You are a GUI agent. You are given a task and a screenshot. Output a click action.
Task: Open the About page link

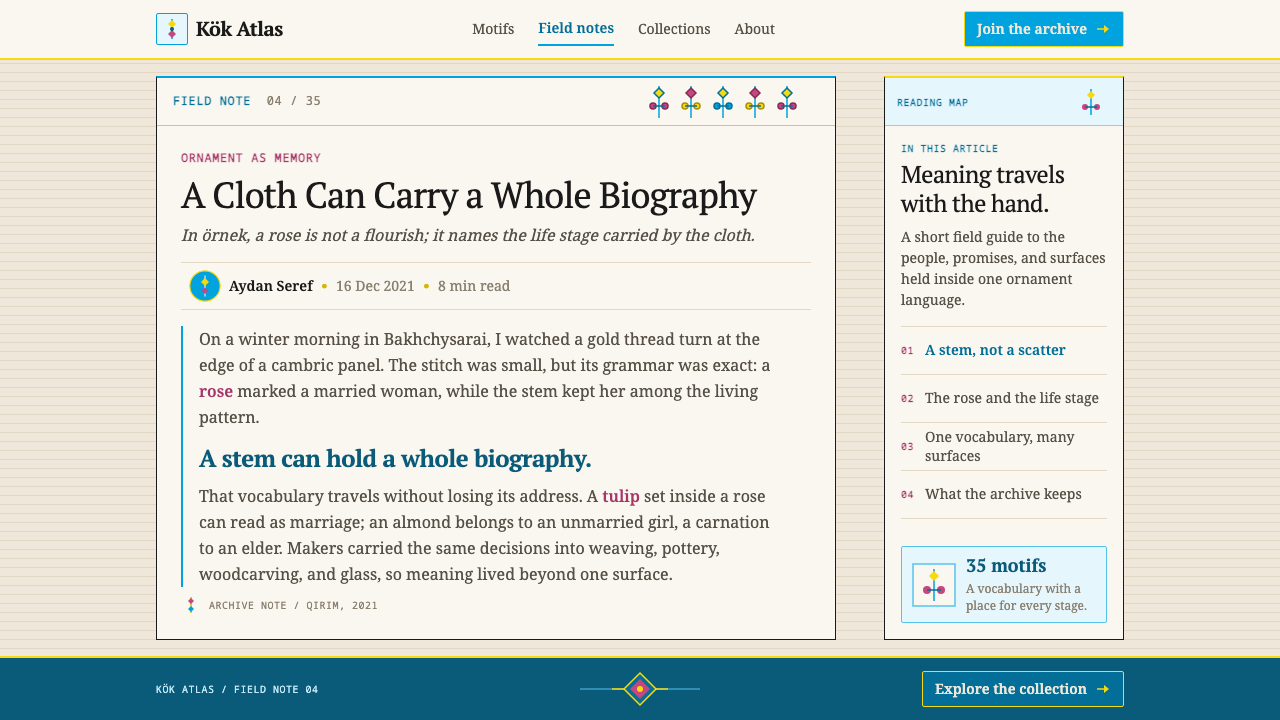(755, 29)
